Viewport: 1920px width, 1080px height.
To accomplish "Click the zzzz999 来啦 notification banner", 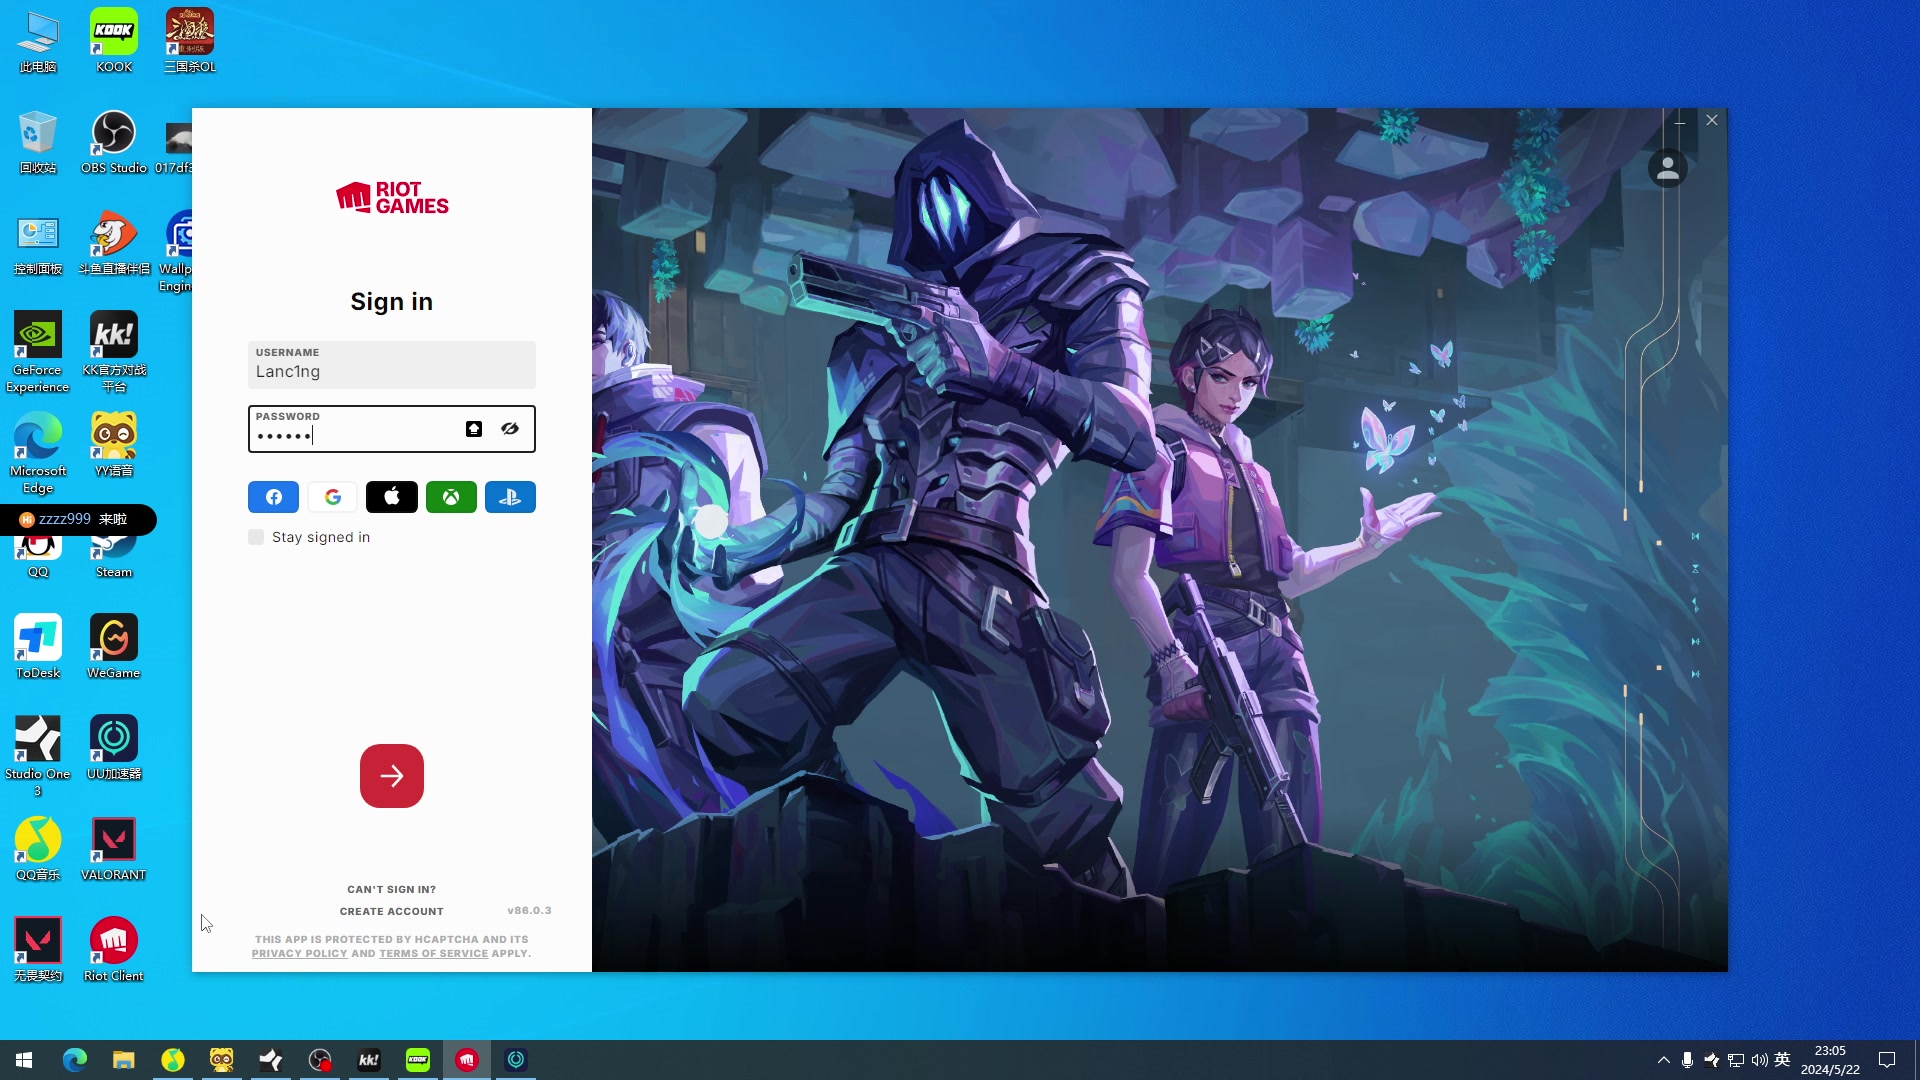I will [78, 520].
